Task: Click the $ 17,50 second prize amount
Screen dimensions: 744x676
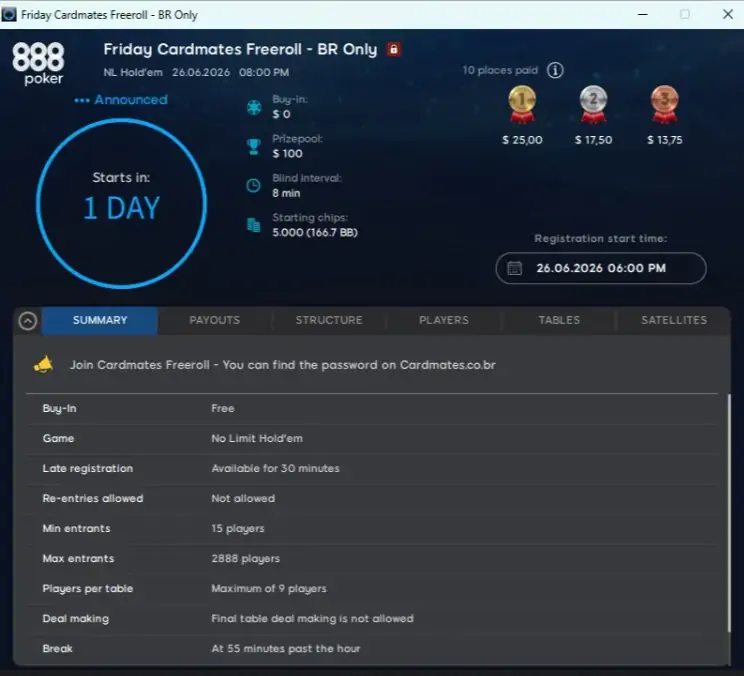Action: 593,140
